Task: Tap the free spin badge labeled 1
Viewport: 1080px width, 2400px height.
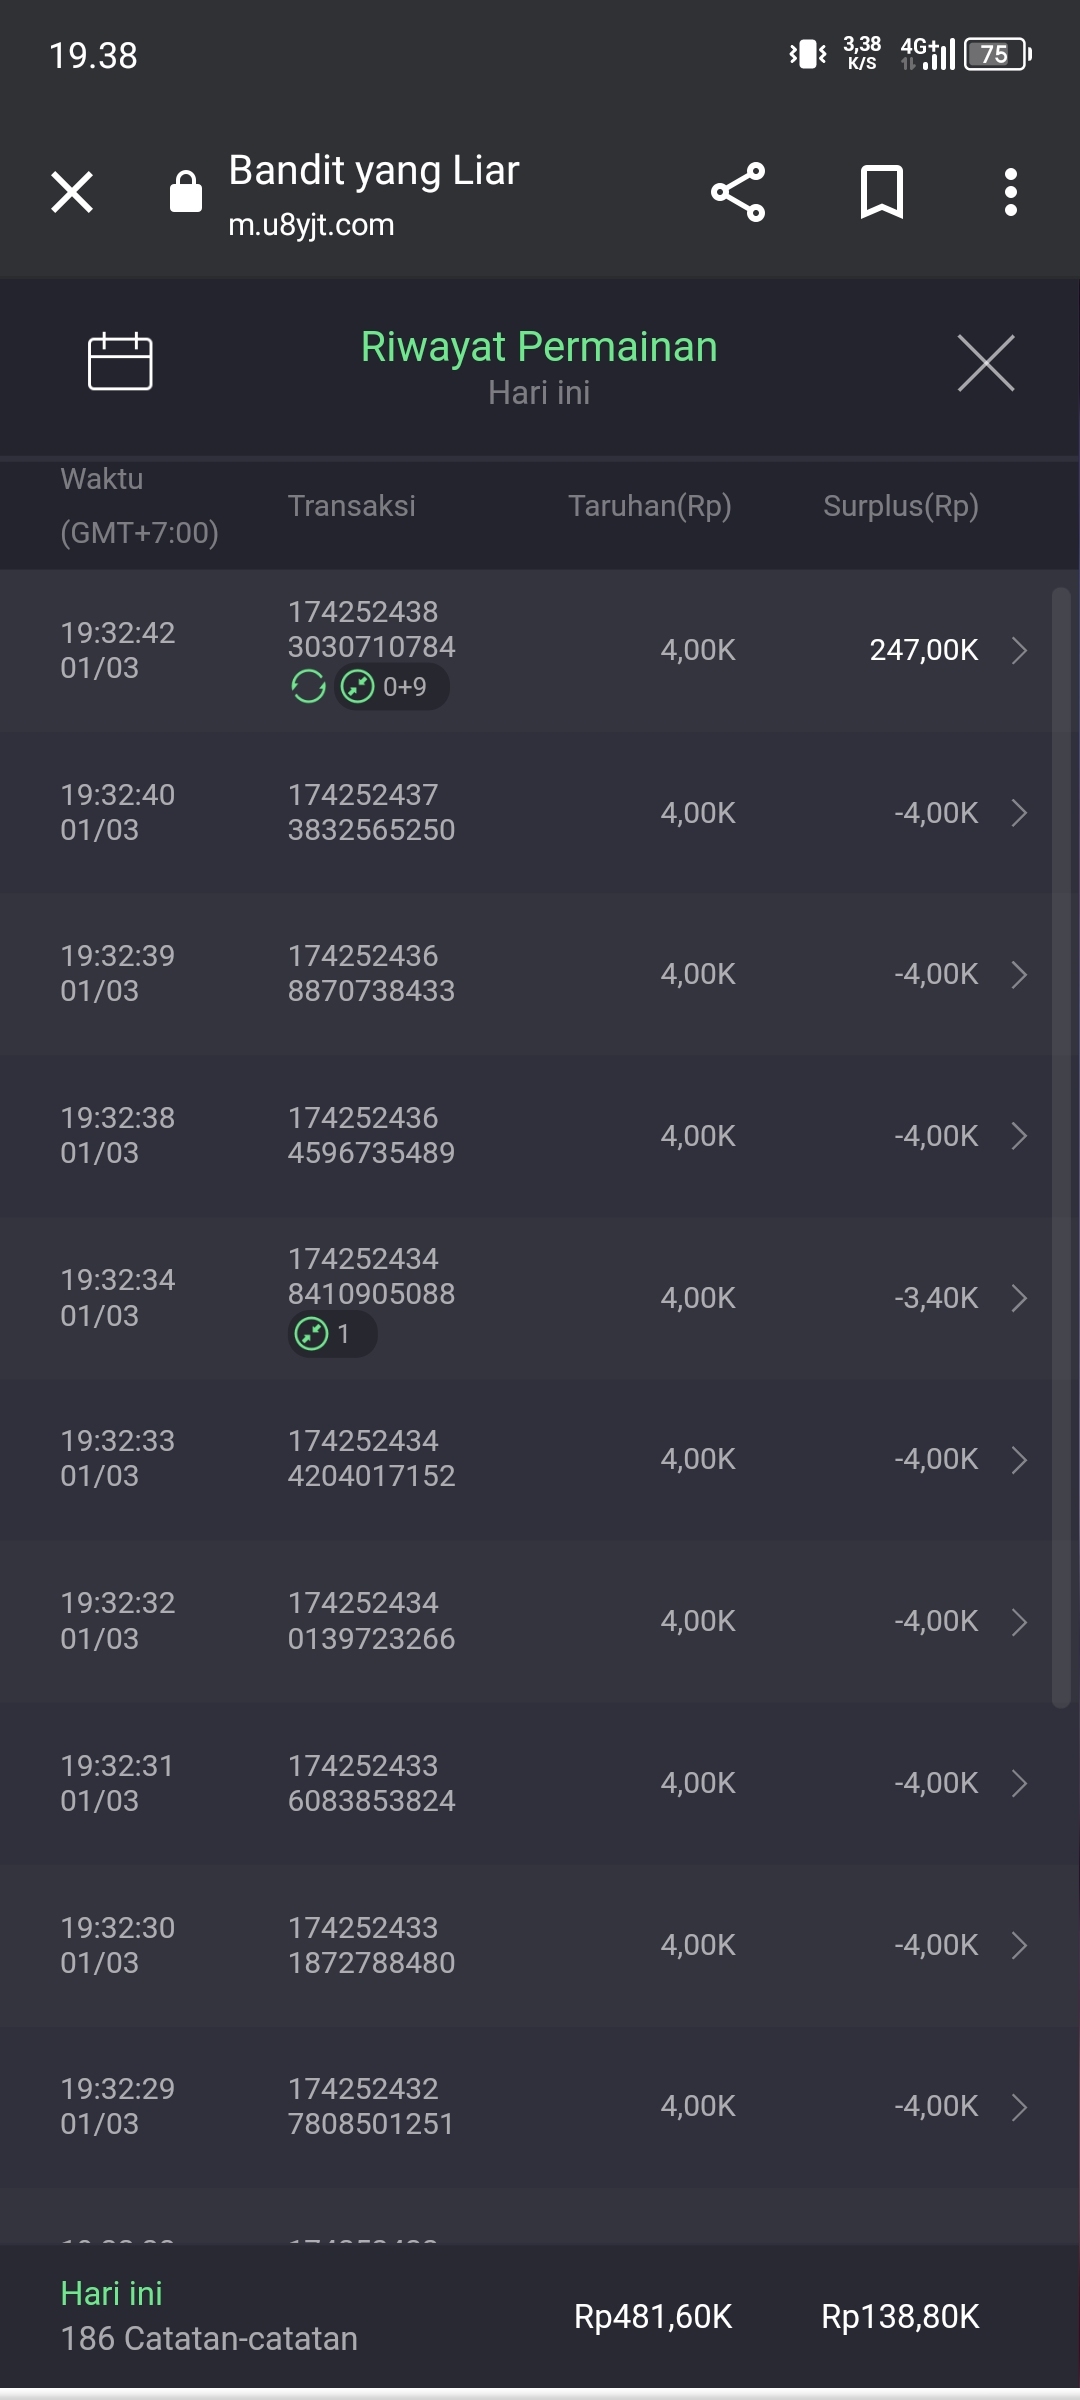Action: tap(332, 1334)
